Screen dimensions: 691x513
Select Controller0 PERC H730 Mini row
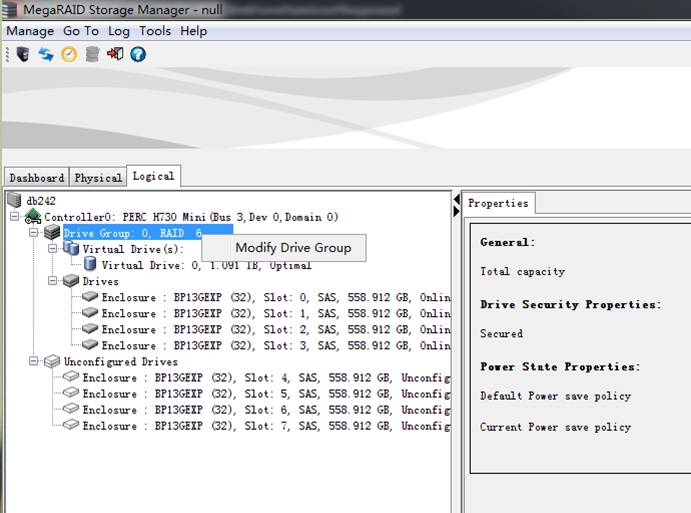click(x=191, y=217)
